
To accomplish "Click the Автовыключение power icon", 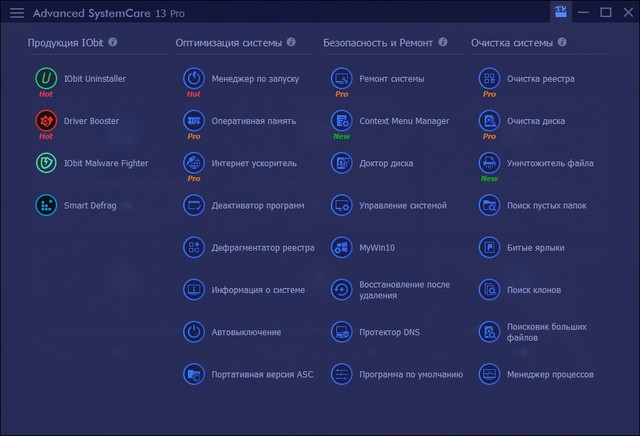I will pyautogui.click(x=194, y=332).
